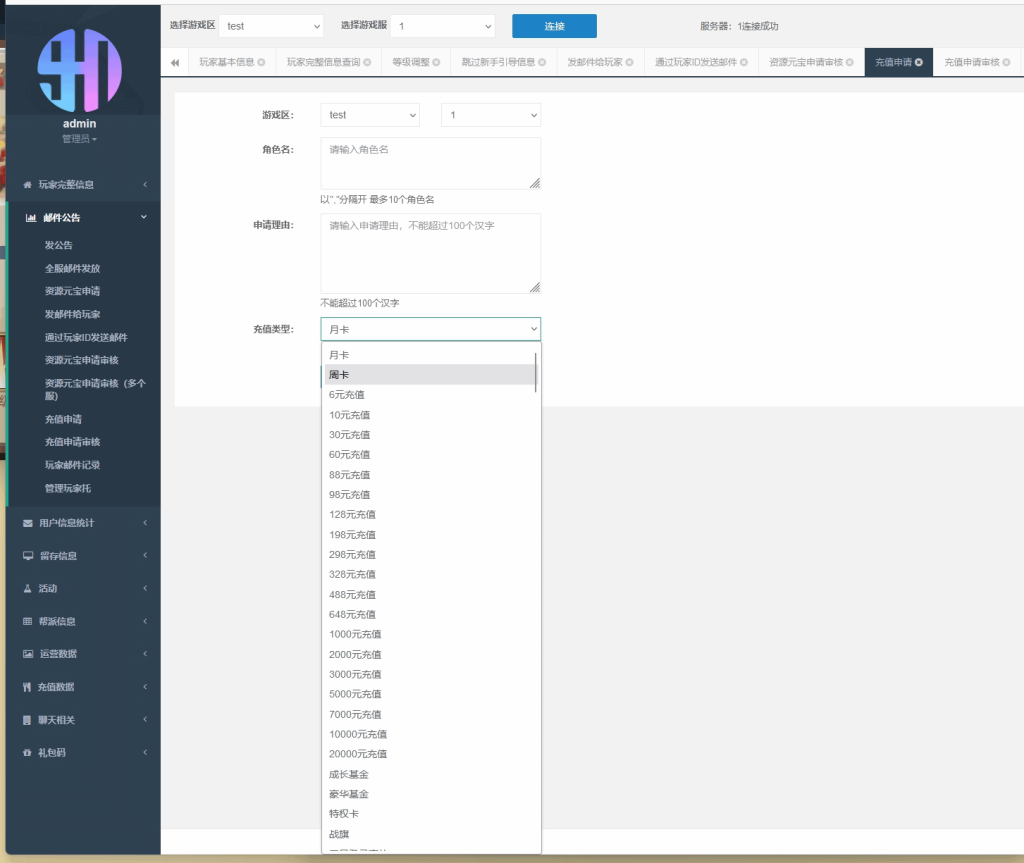Open 充值申请审核 in the sidebar
This screenshot has width=1024, height=863.
click(73, 442)
